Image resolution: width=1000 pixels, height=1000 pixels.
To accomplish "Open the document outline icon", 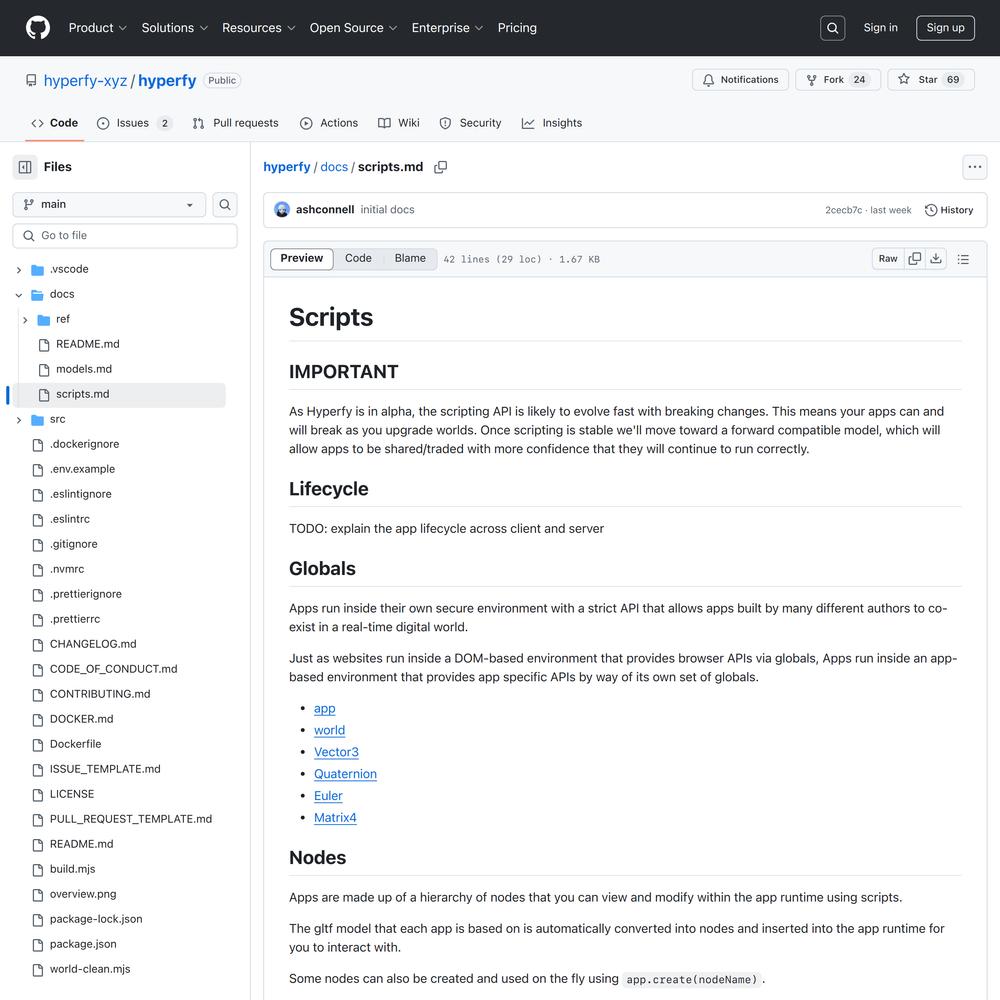I will [x=963, y=259].
